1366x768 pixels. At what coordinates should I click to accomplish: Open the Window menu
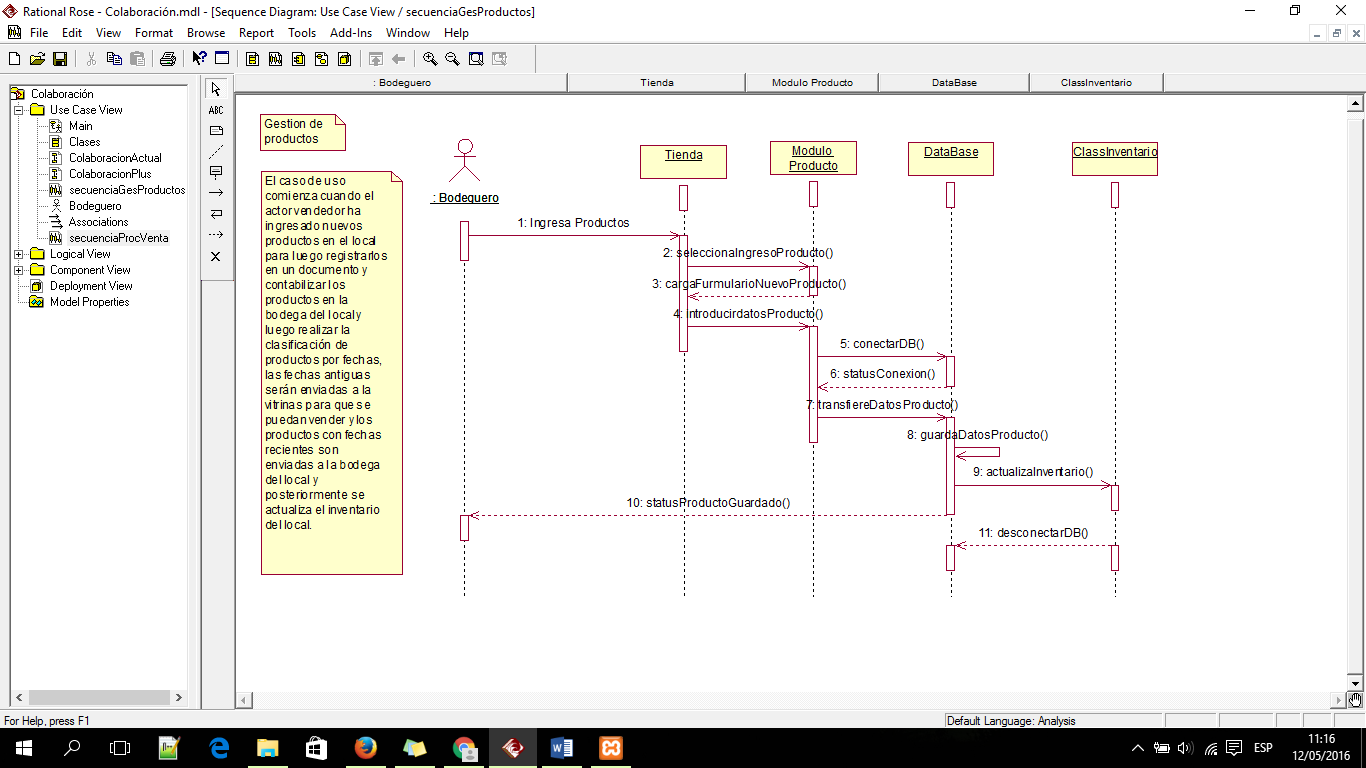(x=408, y=33)
